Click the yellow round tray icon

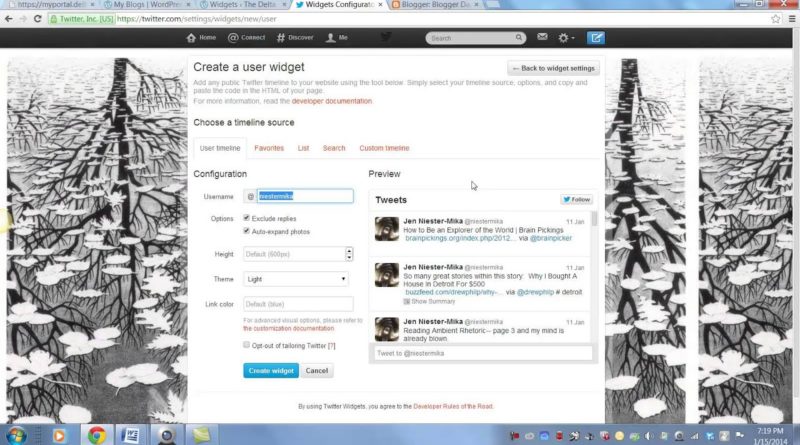click(619, 436)
